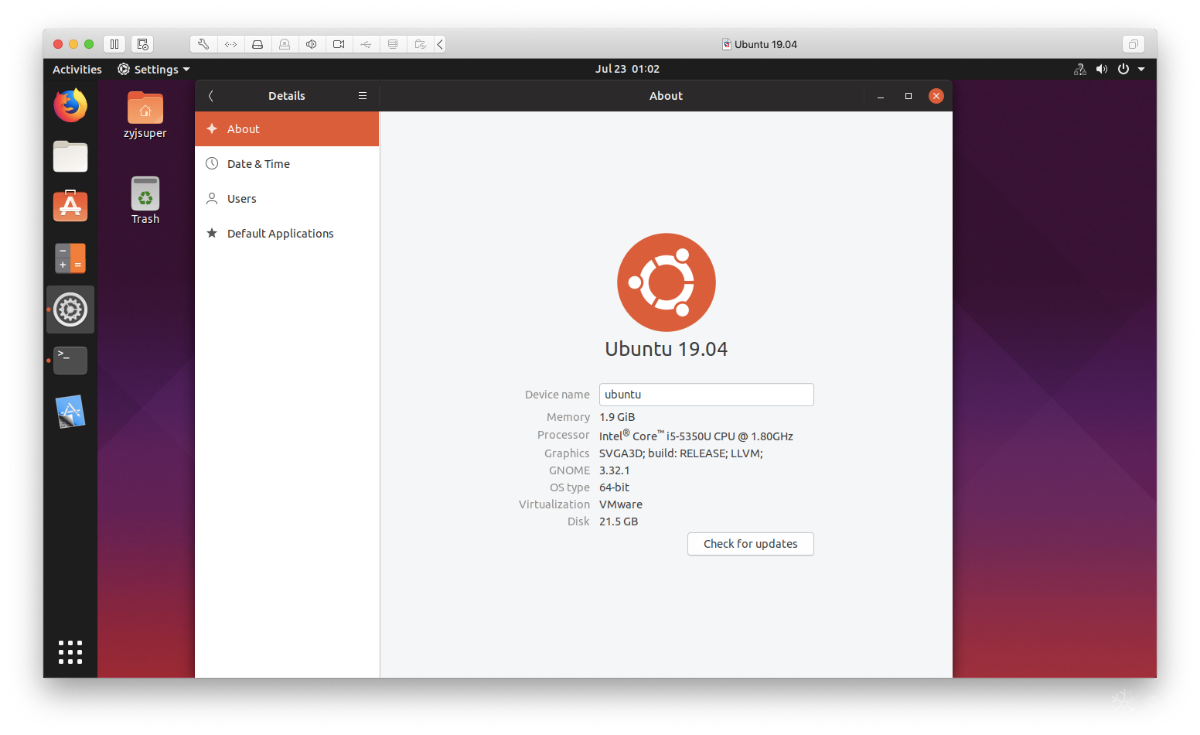This screenshot has width=1200, height=735.
Task: Click the sound card speaker icon in VMware toolbar
Action: [x=311, y=44]
